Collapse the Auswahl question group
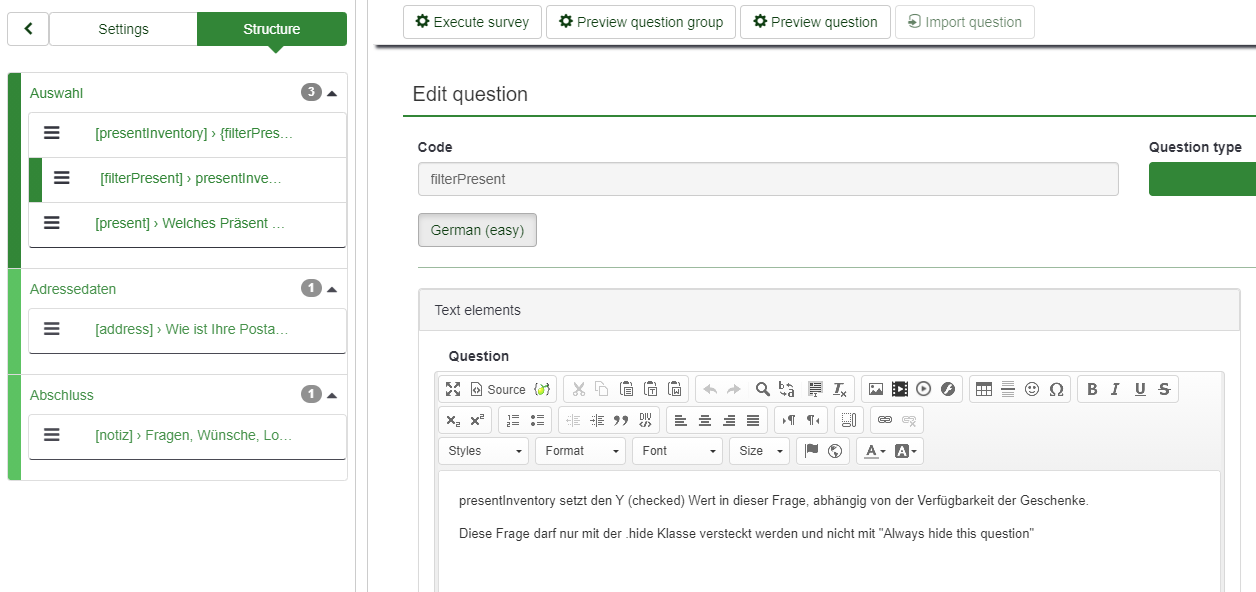The height and width of the screenshot is (592, 1256). click(x=332, y=93)
